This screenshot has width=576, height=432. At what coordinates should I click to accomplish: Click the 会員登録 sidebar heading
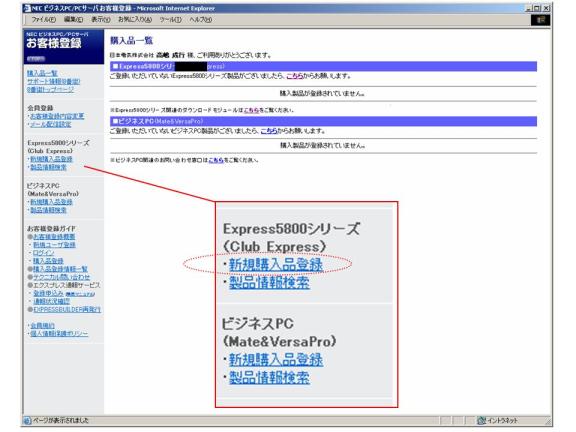tap(40, 108)
